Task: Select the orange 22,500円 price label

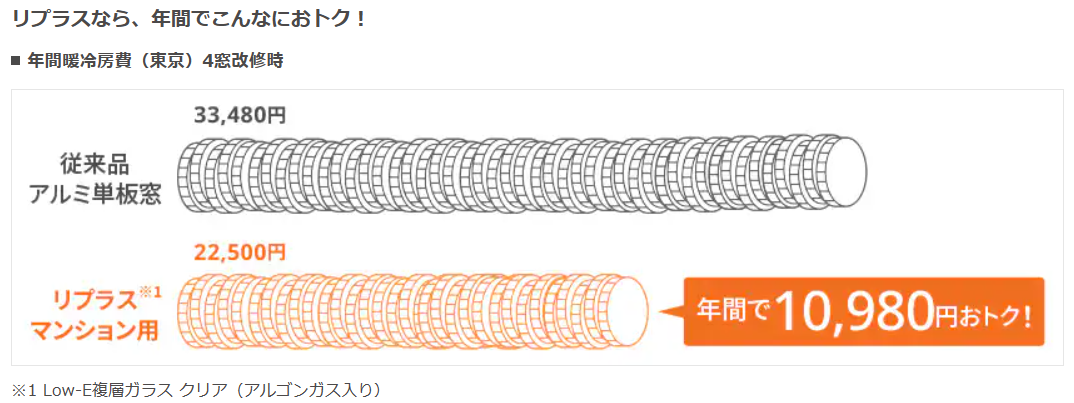Action: (238, 252)
